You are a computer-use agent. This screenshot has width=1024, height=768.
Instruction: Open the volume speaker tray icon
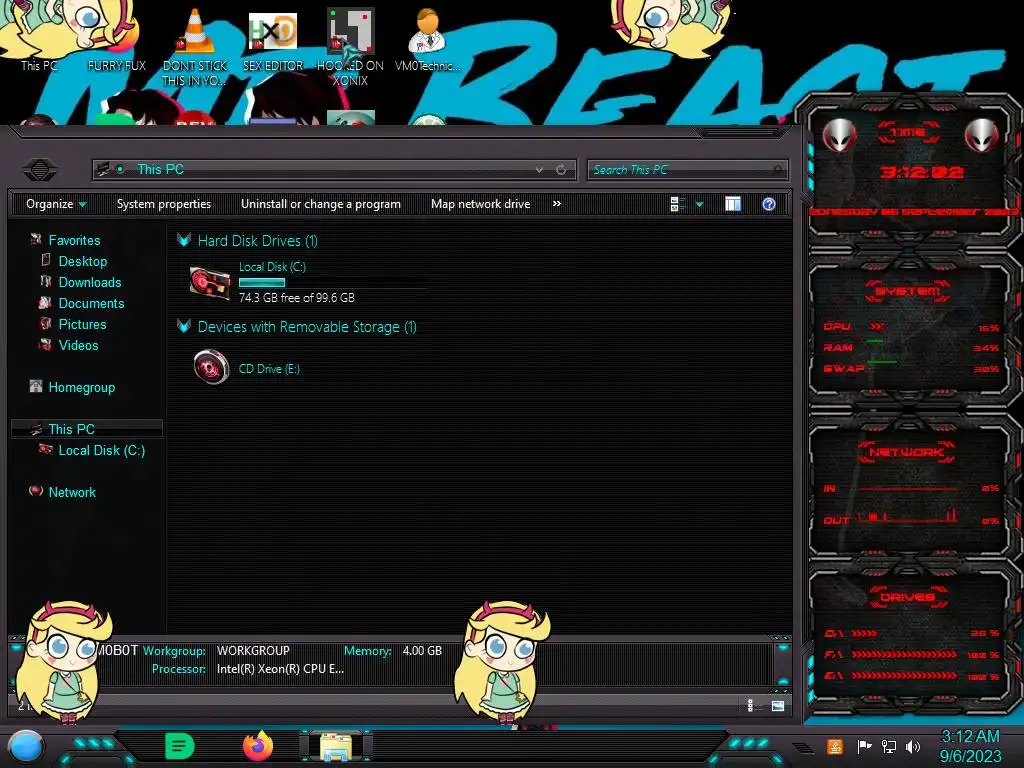(x=913, y=746)
